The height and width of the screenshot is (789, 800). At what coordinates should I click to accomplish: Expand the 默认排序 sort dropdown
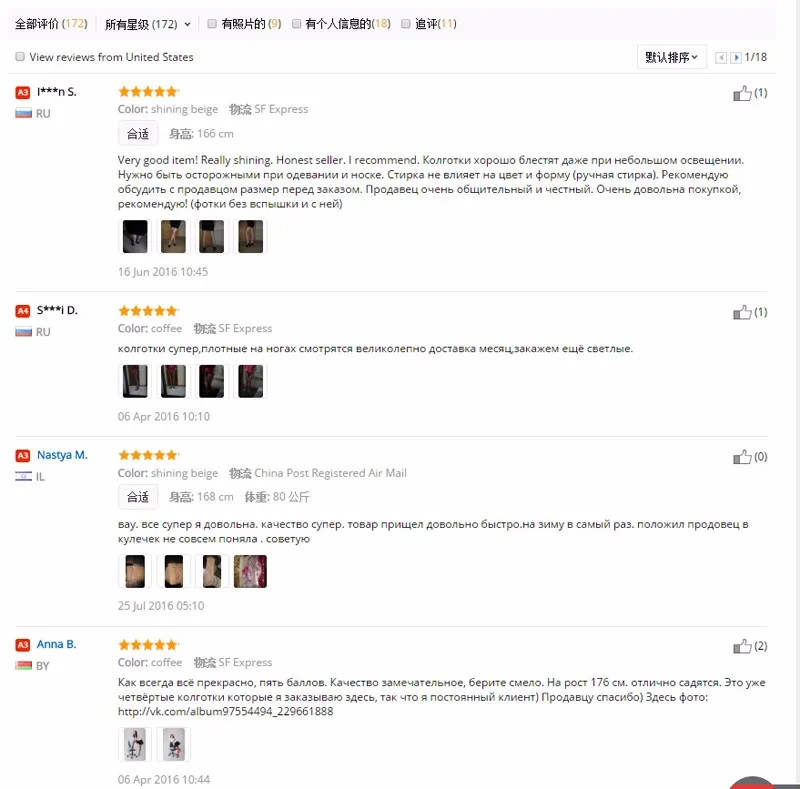pyautogui.click(x=671, y=57)
